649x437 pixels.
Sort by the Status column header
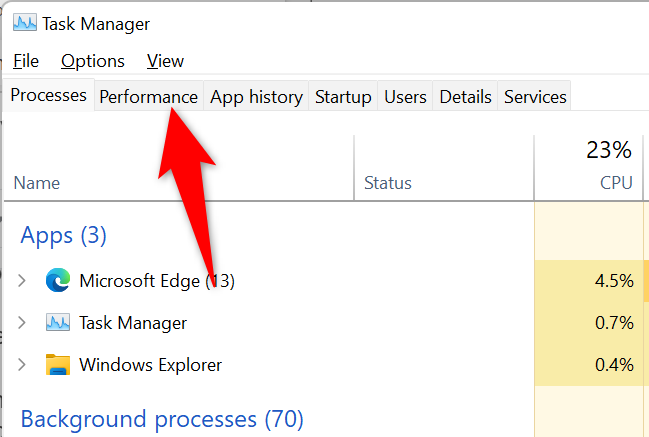click(388, 183)
